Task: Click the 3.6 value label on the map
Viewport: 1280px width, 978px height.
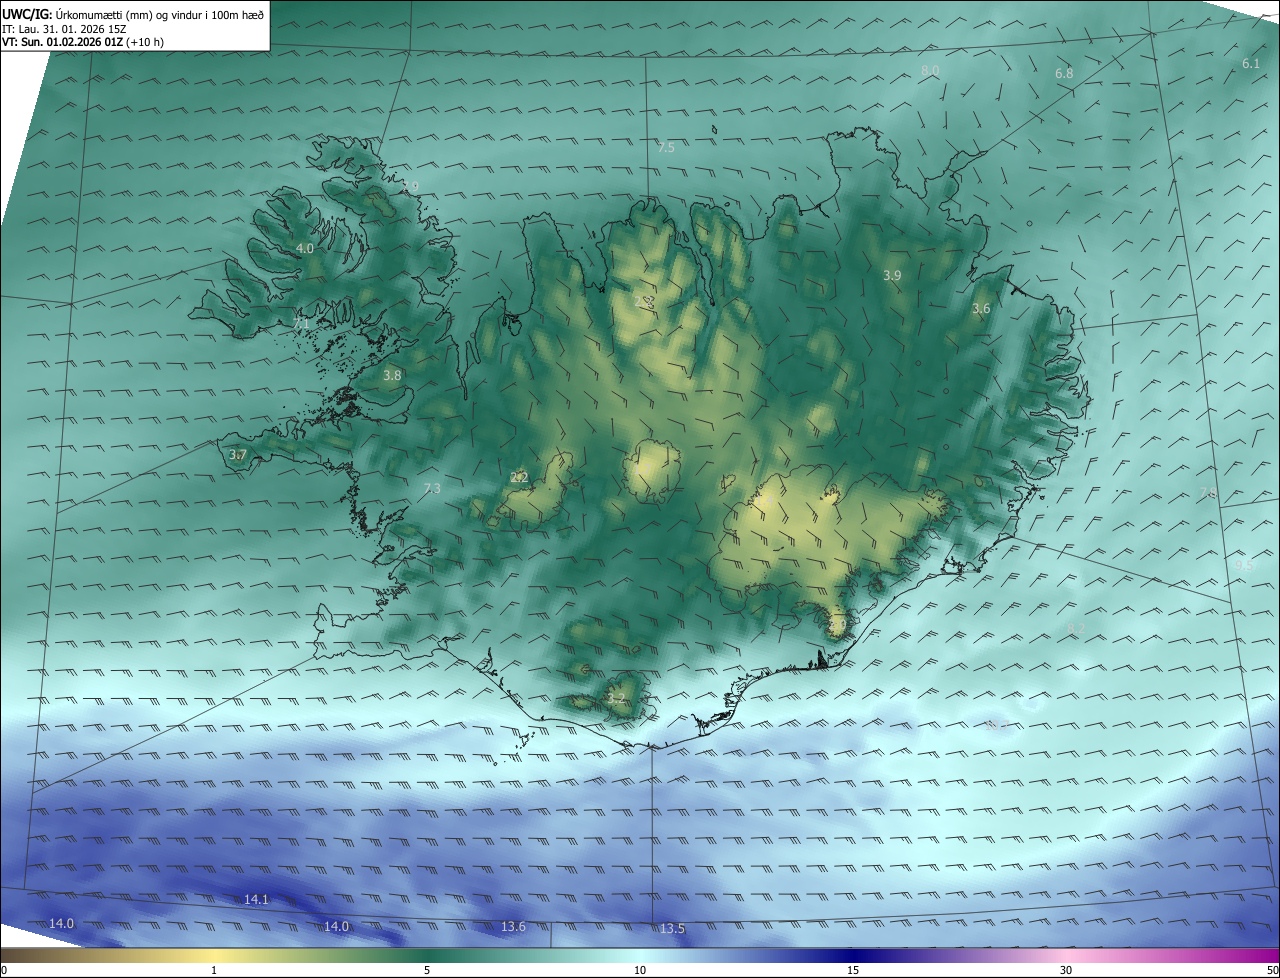Action: pyautogui.click(x=981, y=309)
